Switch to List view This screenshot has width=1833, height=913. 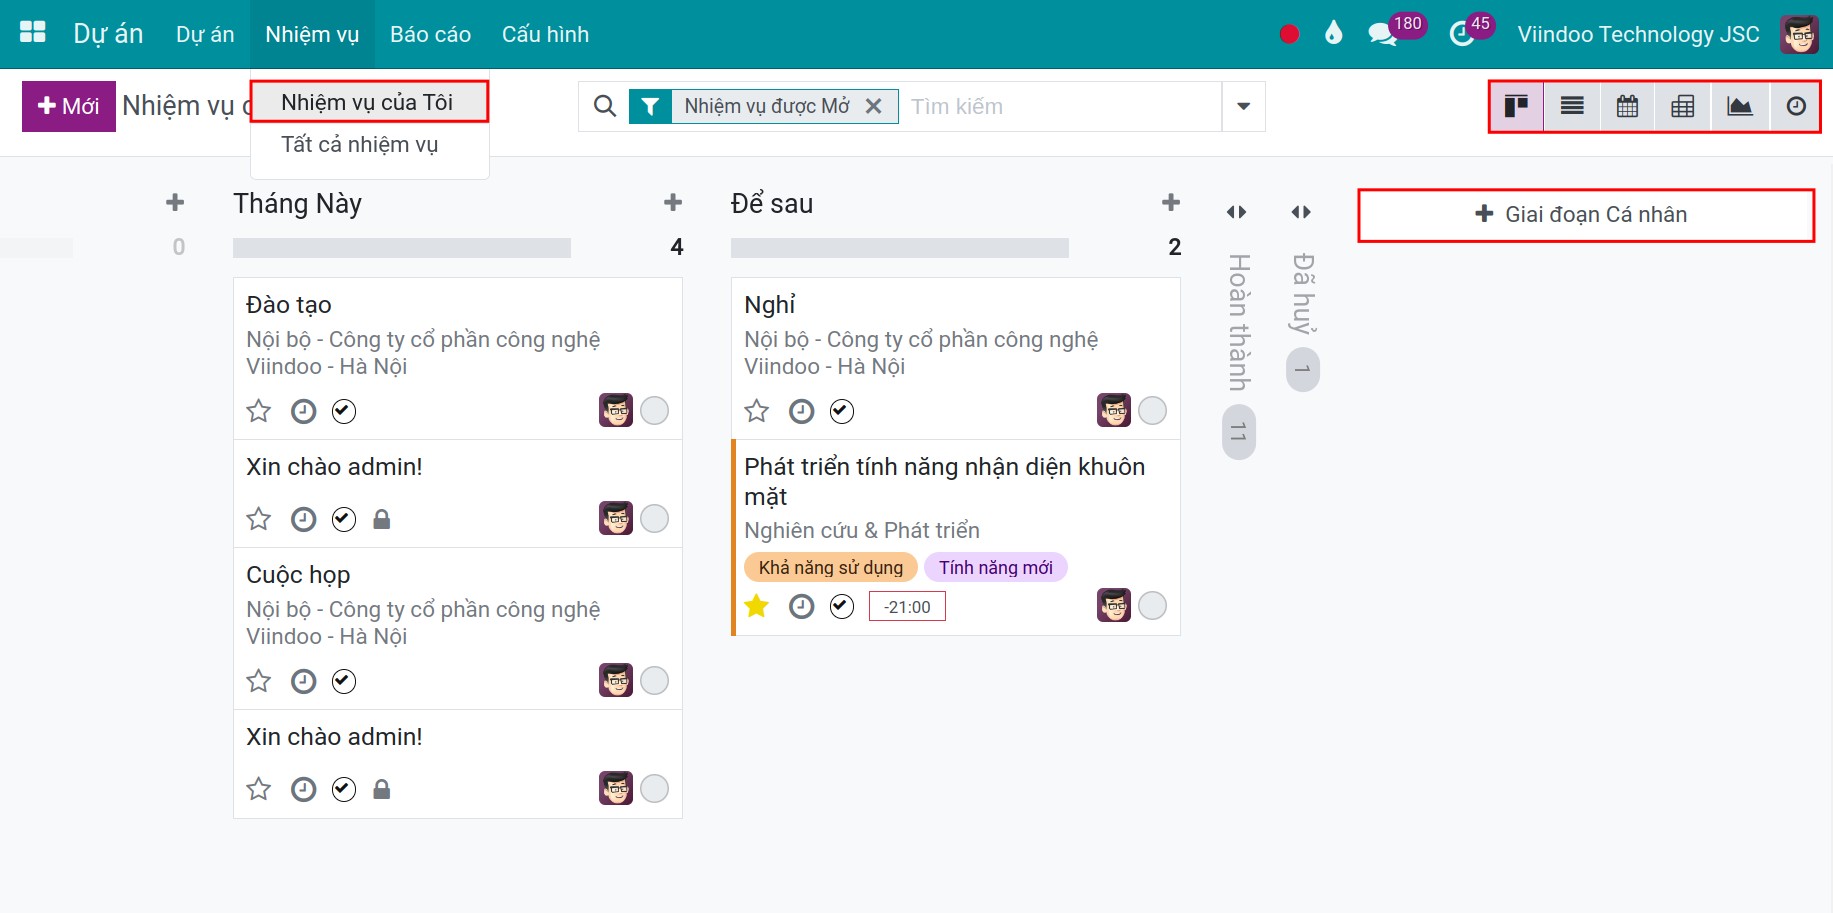tap(1571, 106)
